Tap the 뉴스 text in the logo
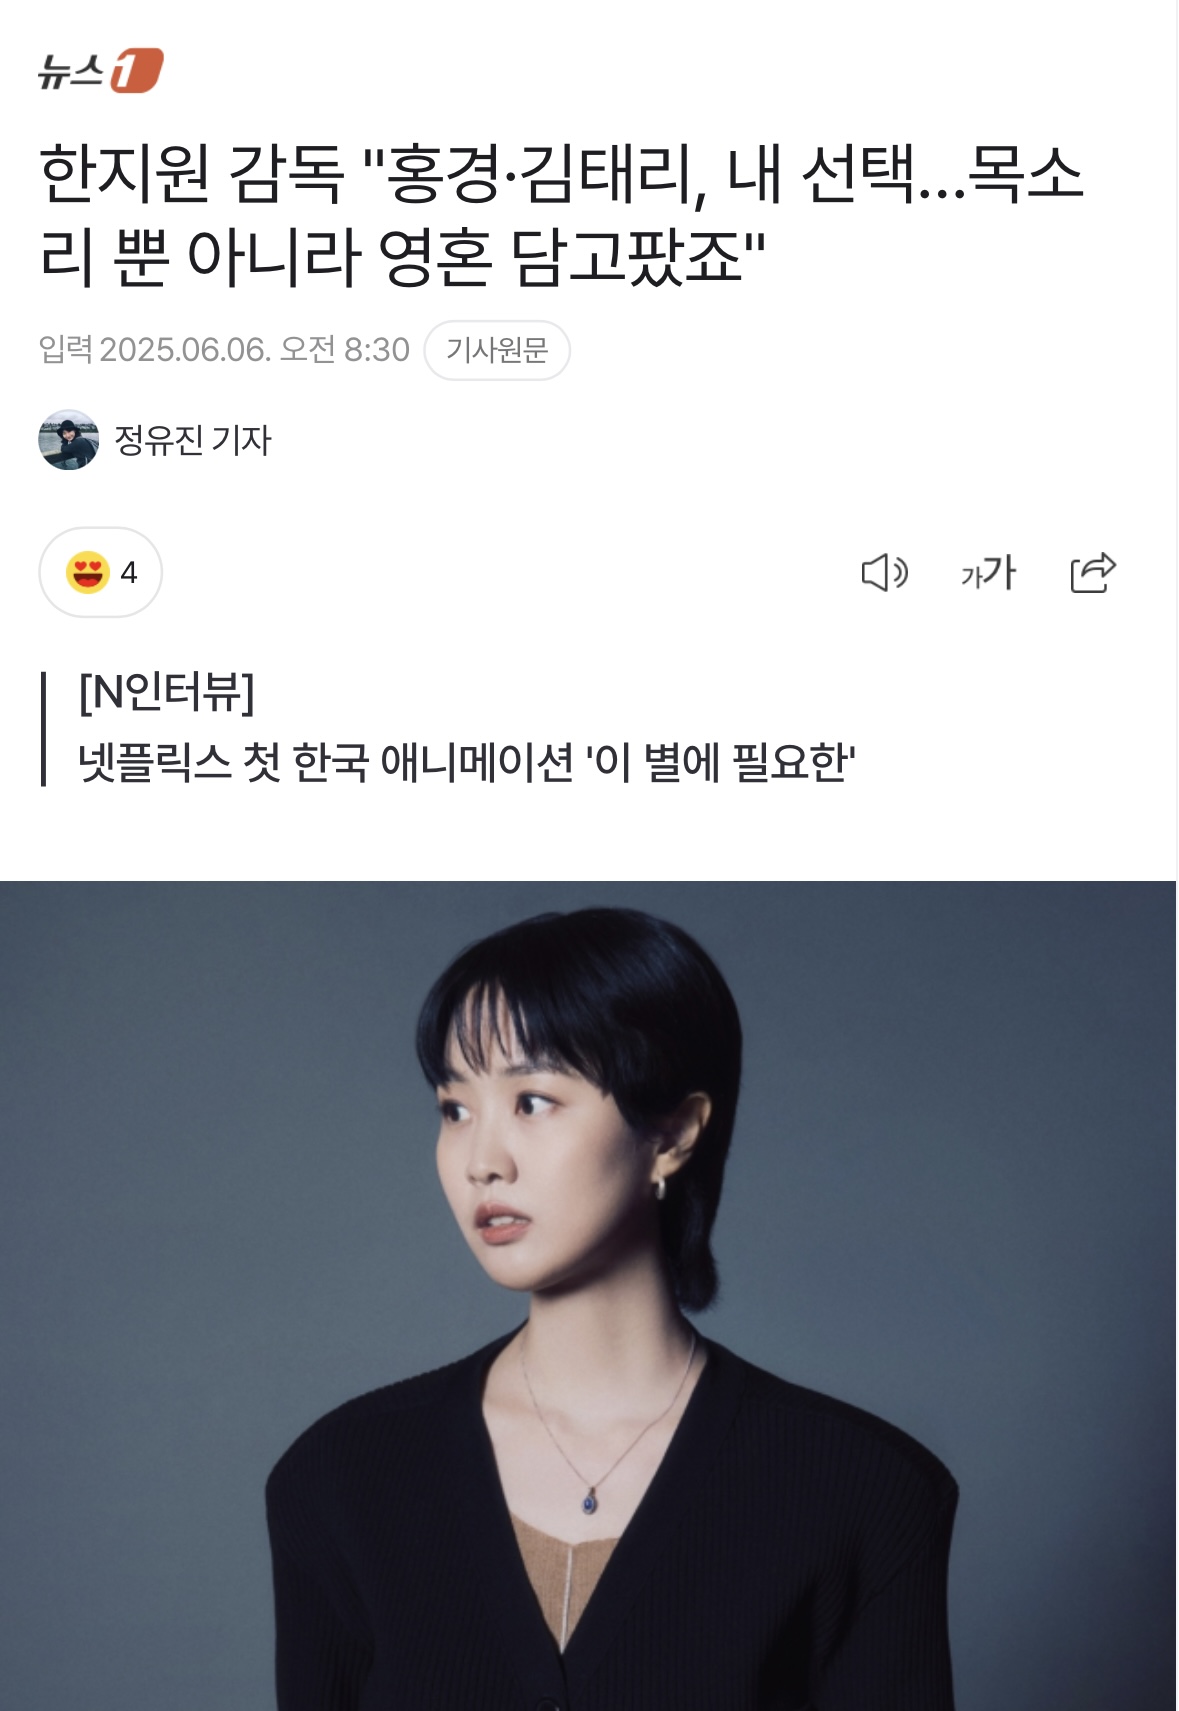1179x1711 pixels. pyautogui.click(x=72, y=72)
